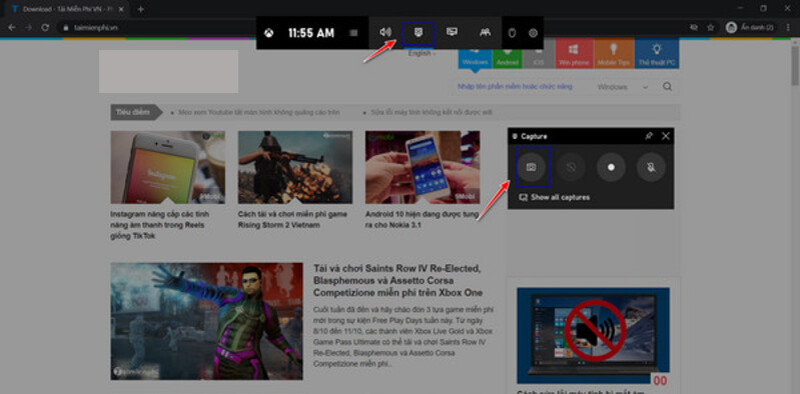Click record last 30 seconds button

571,167
